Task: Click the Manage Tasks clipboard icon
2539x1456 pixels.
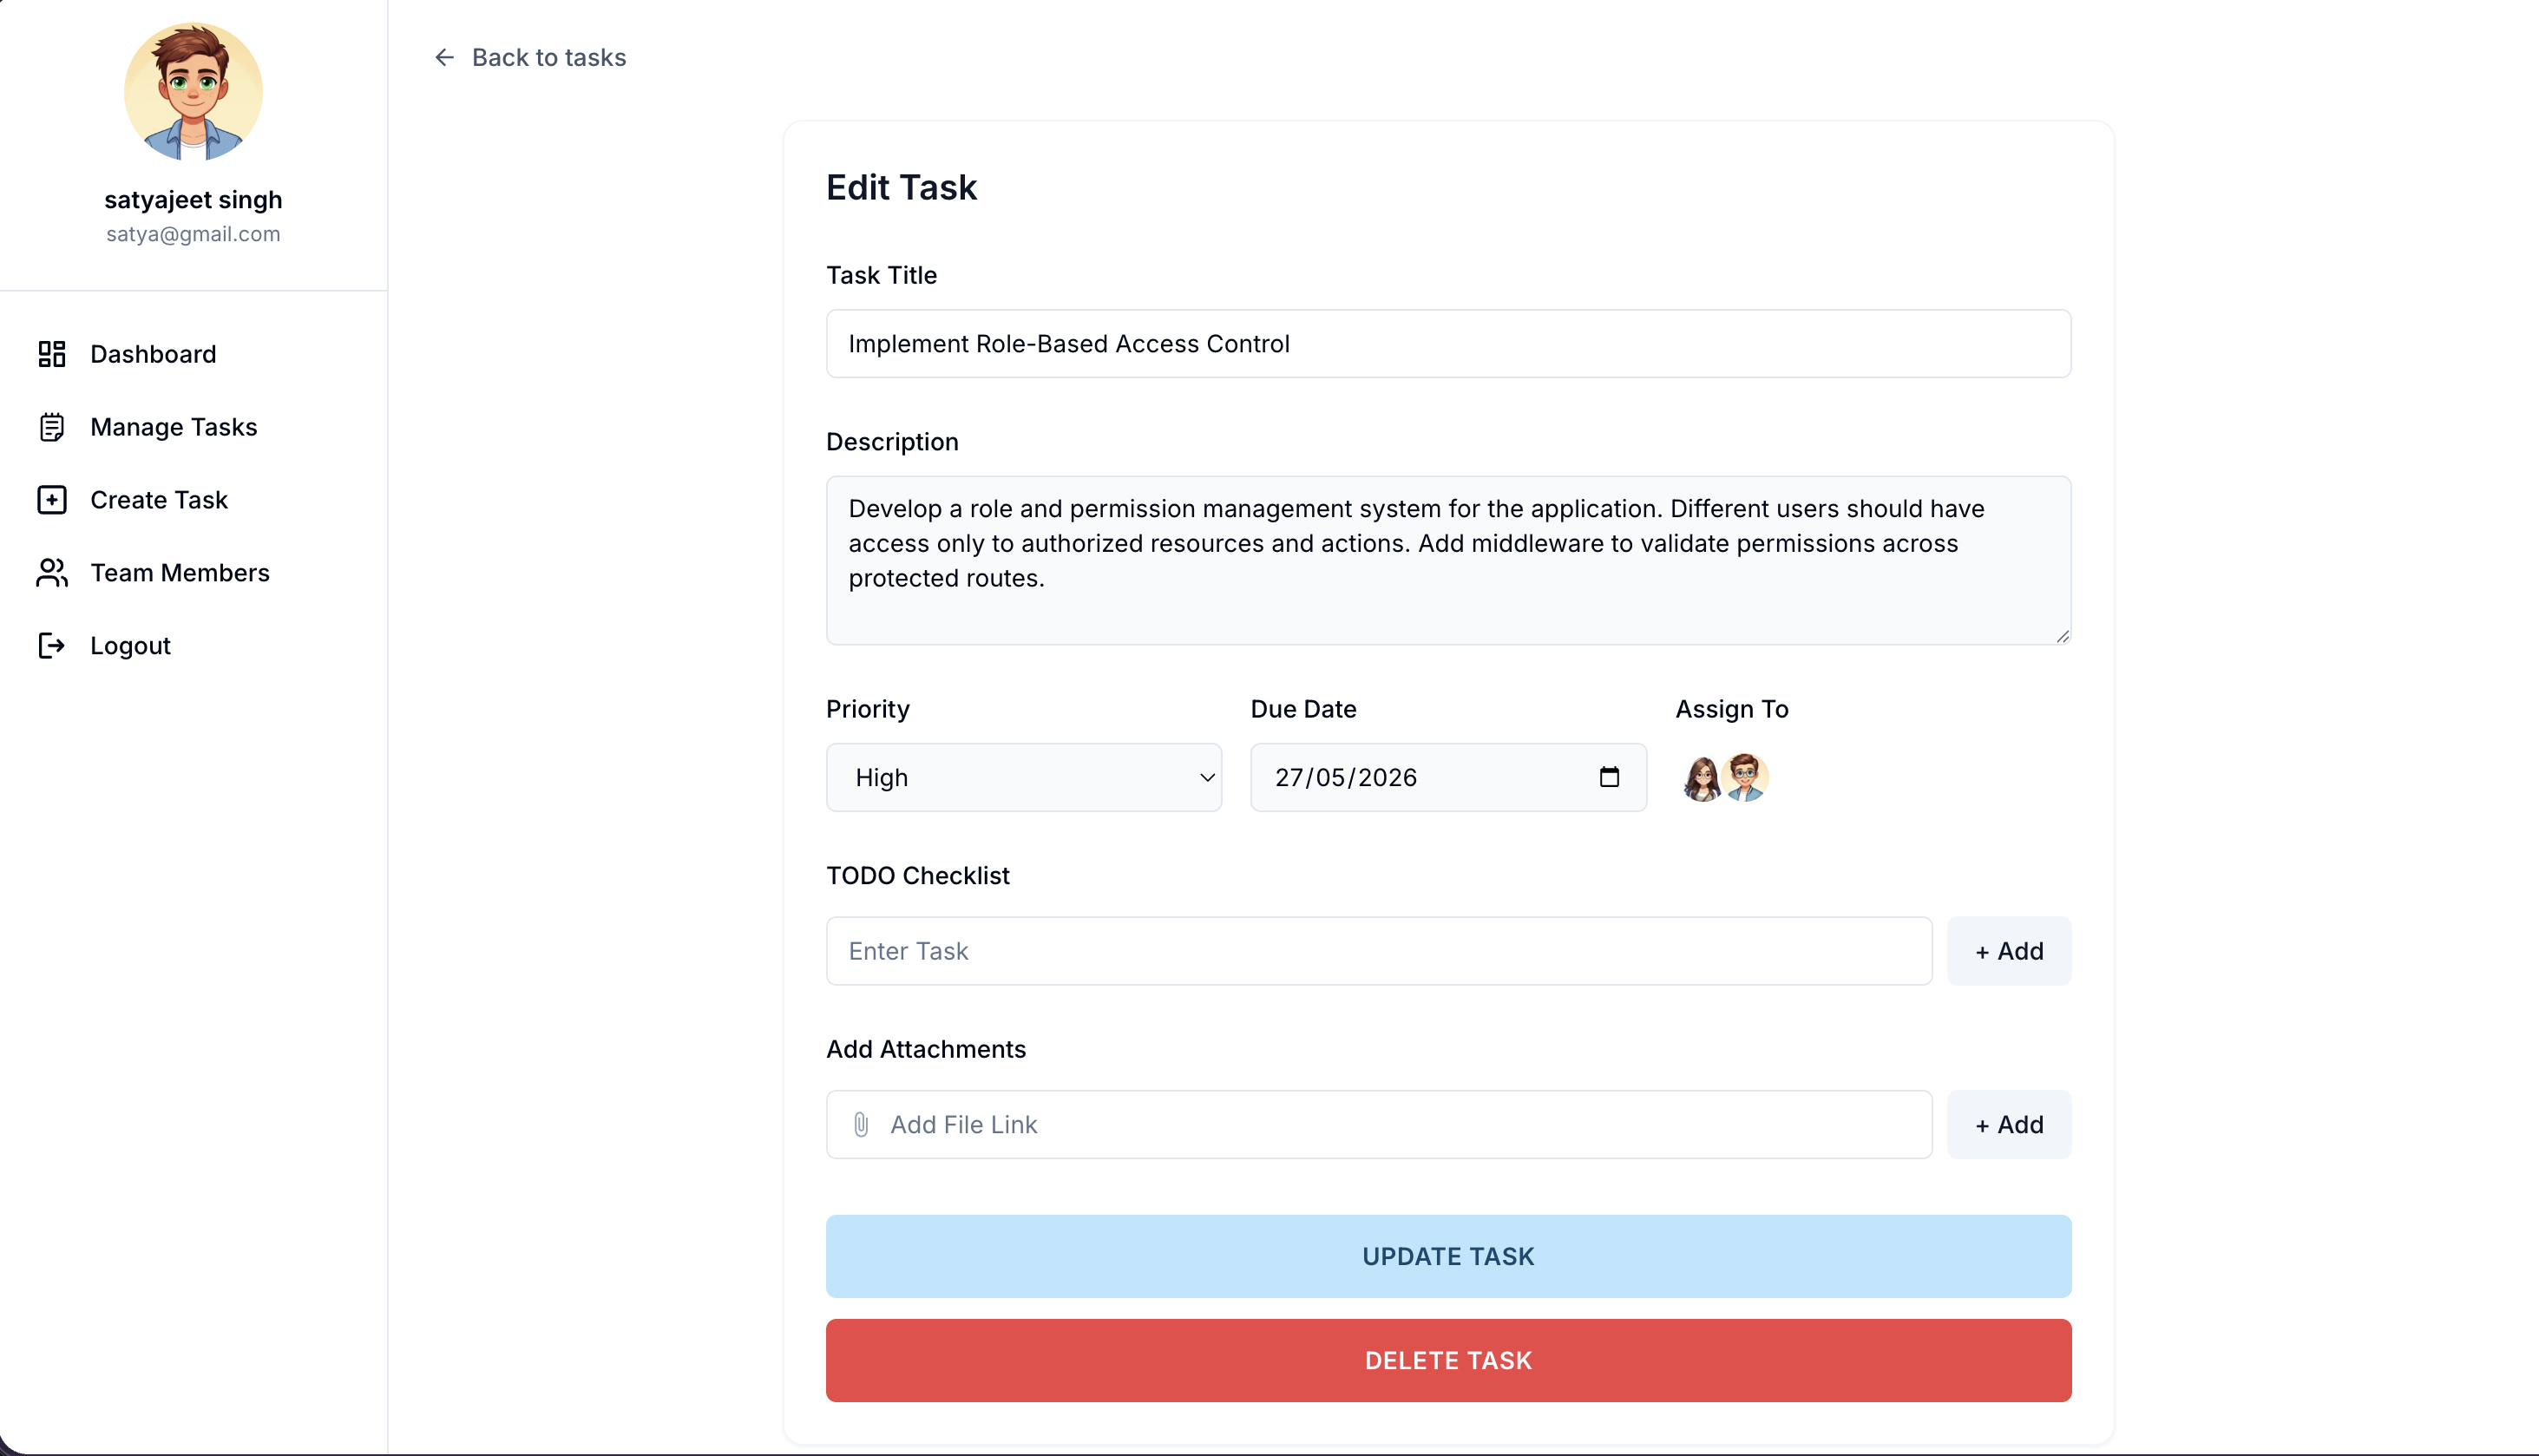Action: [52, 427]
